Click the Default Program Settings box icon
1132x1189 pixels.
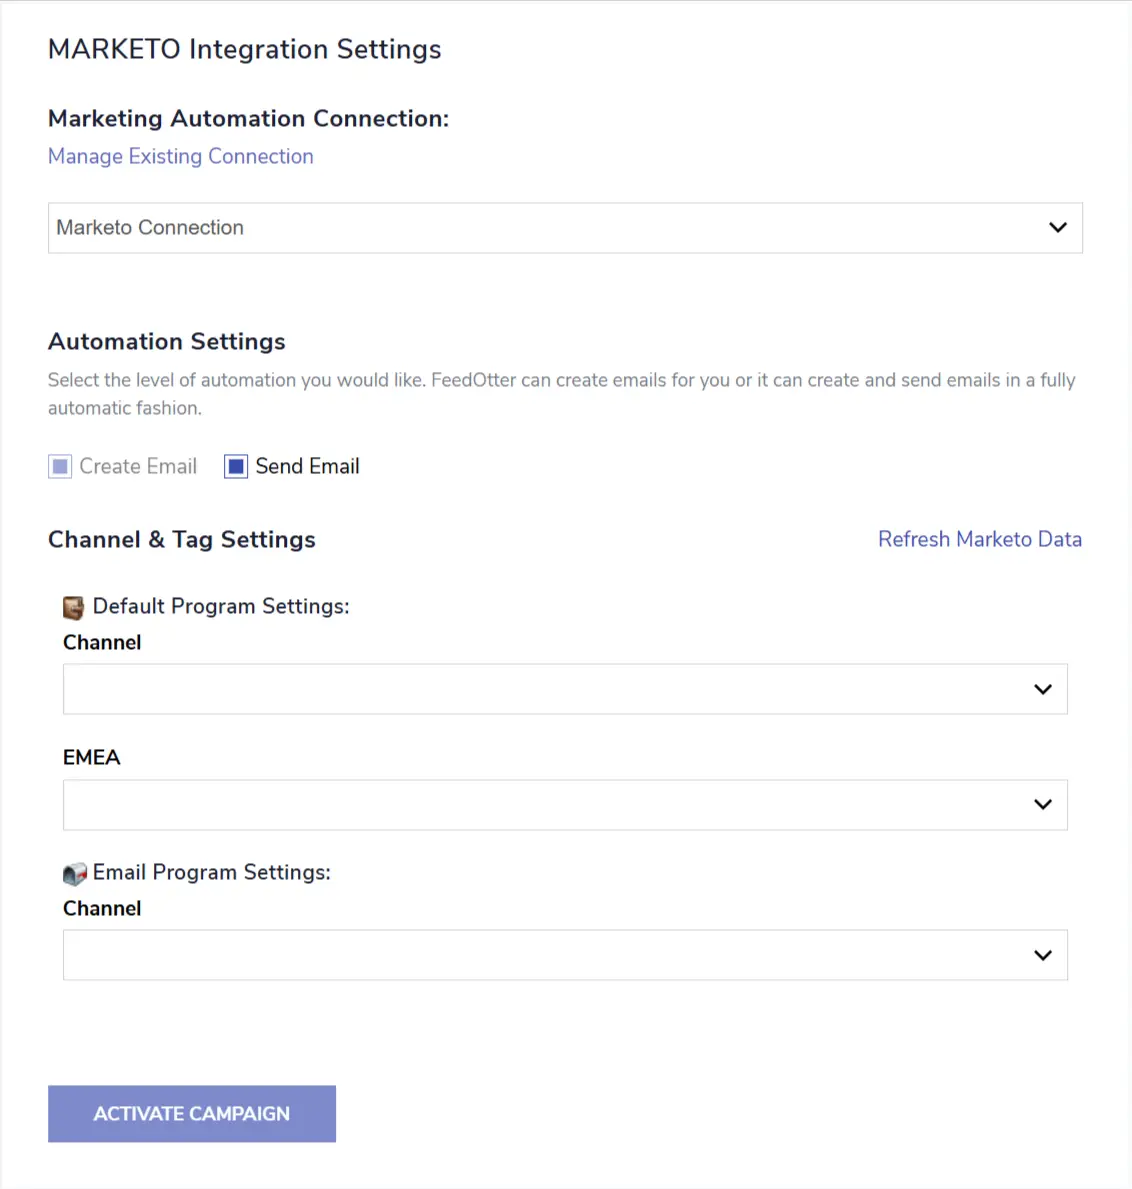[74, 607]
